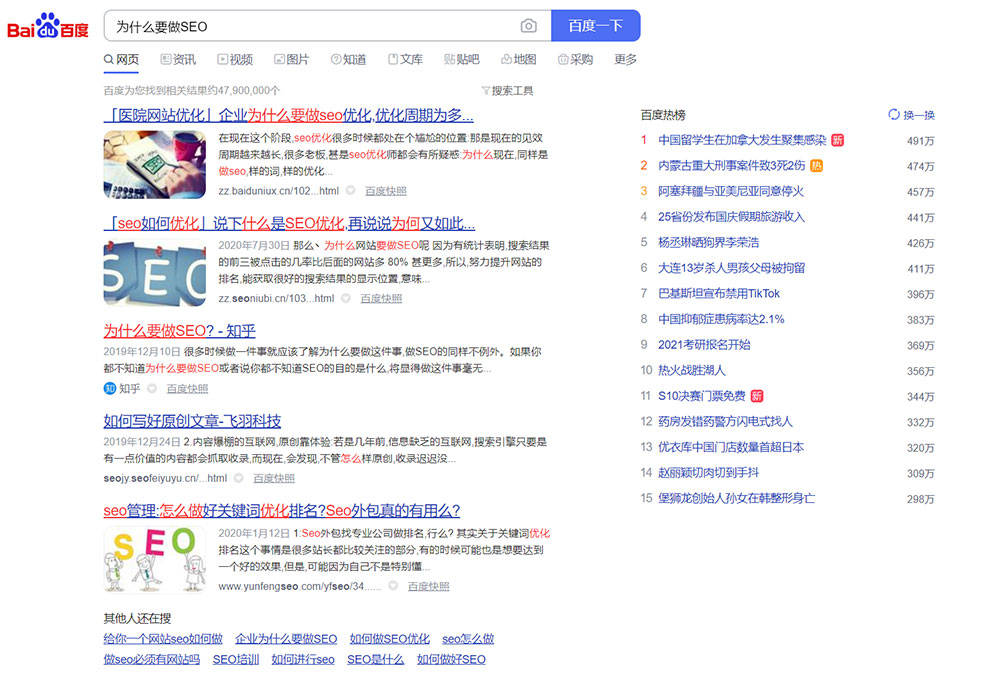Open the seo如何优化 result title
The height and width of the screenshot is (682, 1000).
(x=290, y=223)
